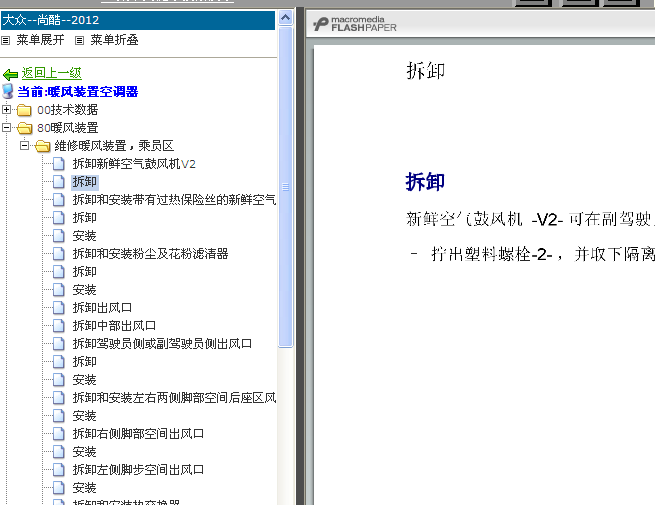
Task: Click the green back arrow icon
Action: tap(10, 74)
